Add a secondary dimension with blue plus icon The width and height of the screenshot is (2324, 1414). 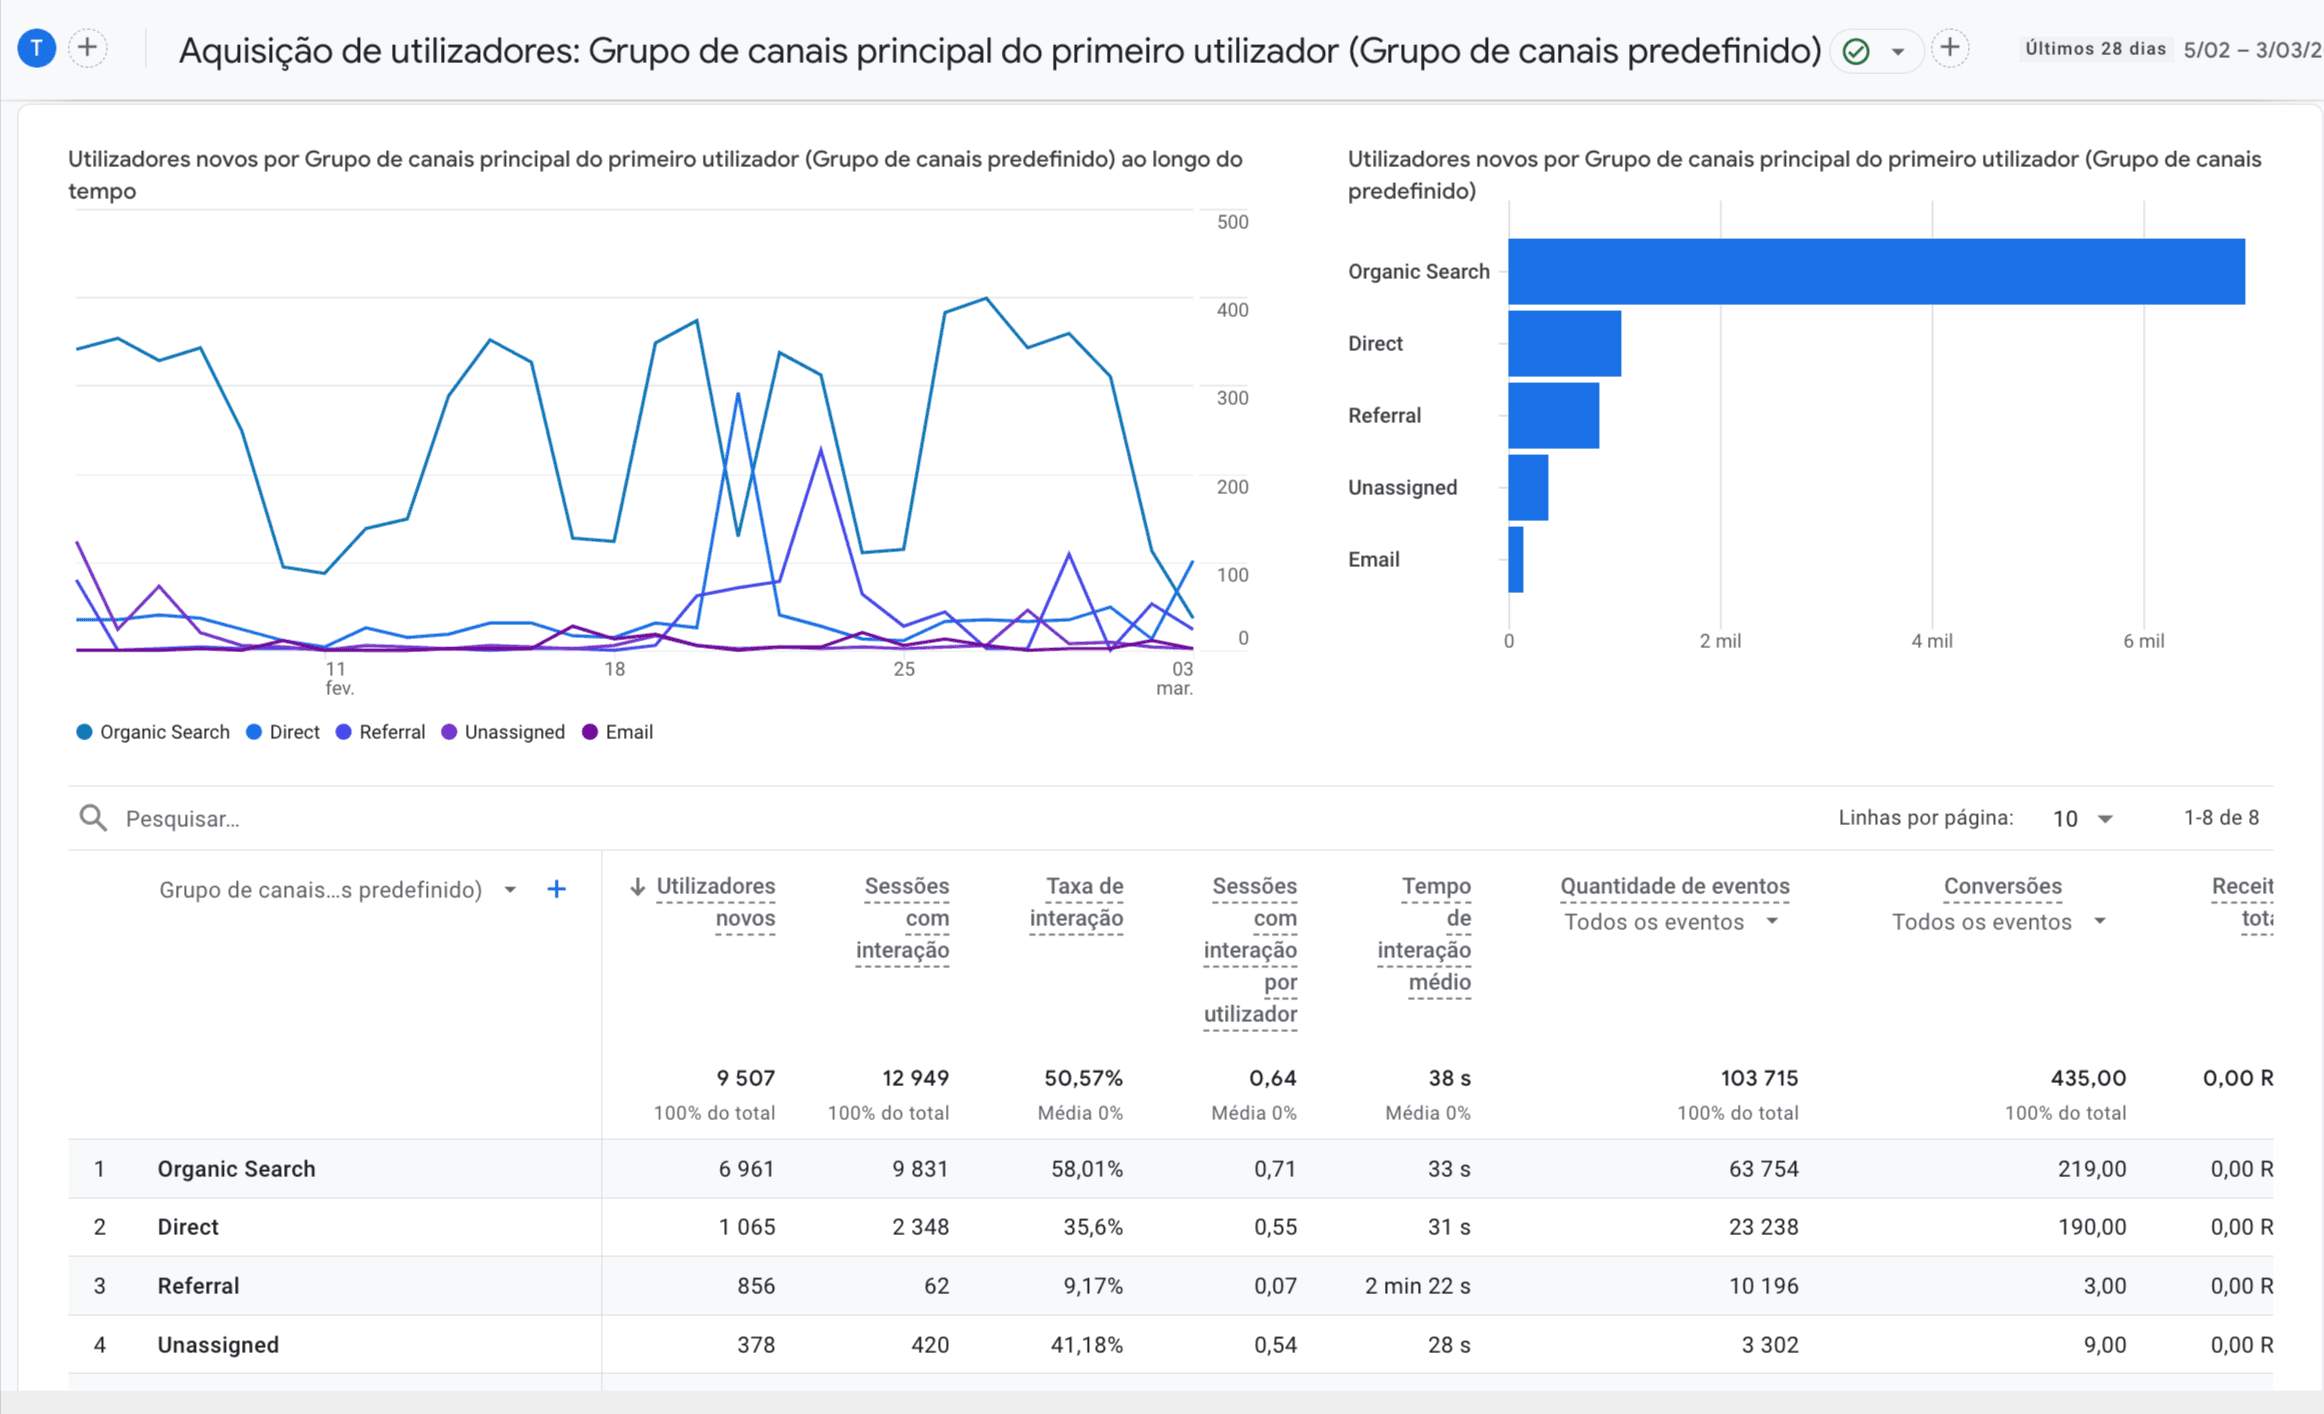click(x=557, y=889)
